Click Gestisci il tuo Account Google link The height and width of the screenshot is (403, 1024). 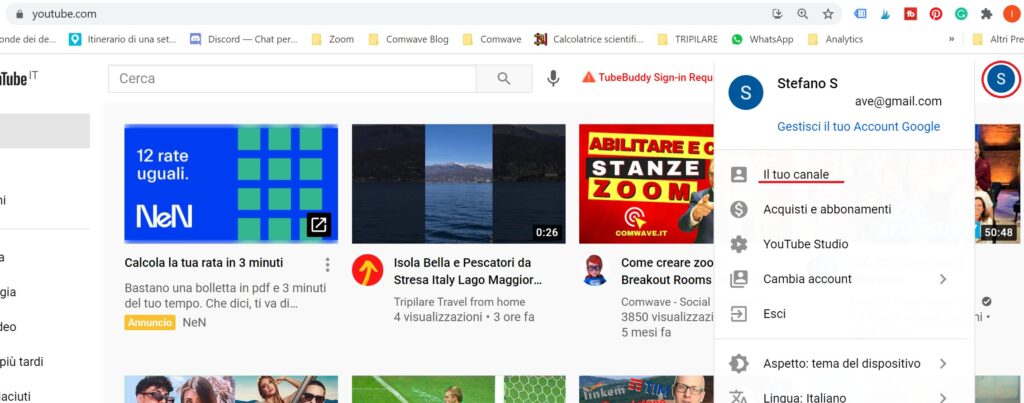click(x=858, y=127)
